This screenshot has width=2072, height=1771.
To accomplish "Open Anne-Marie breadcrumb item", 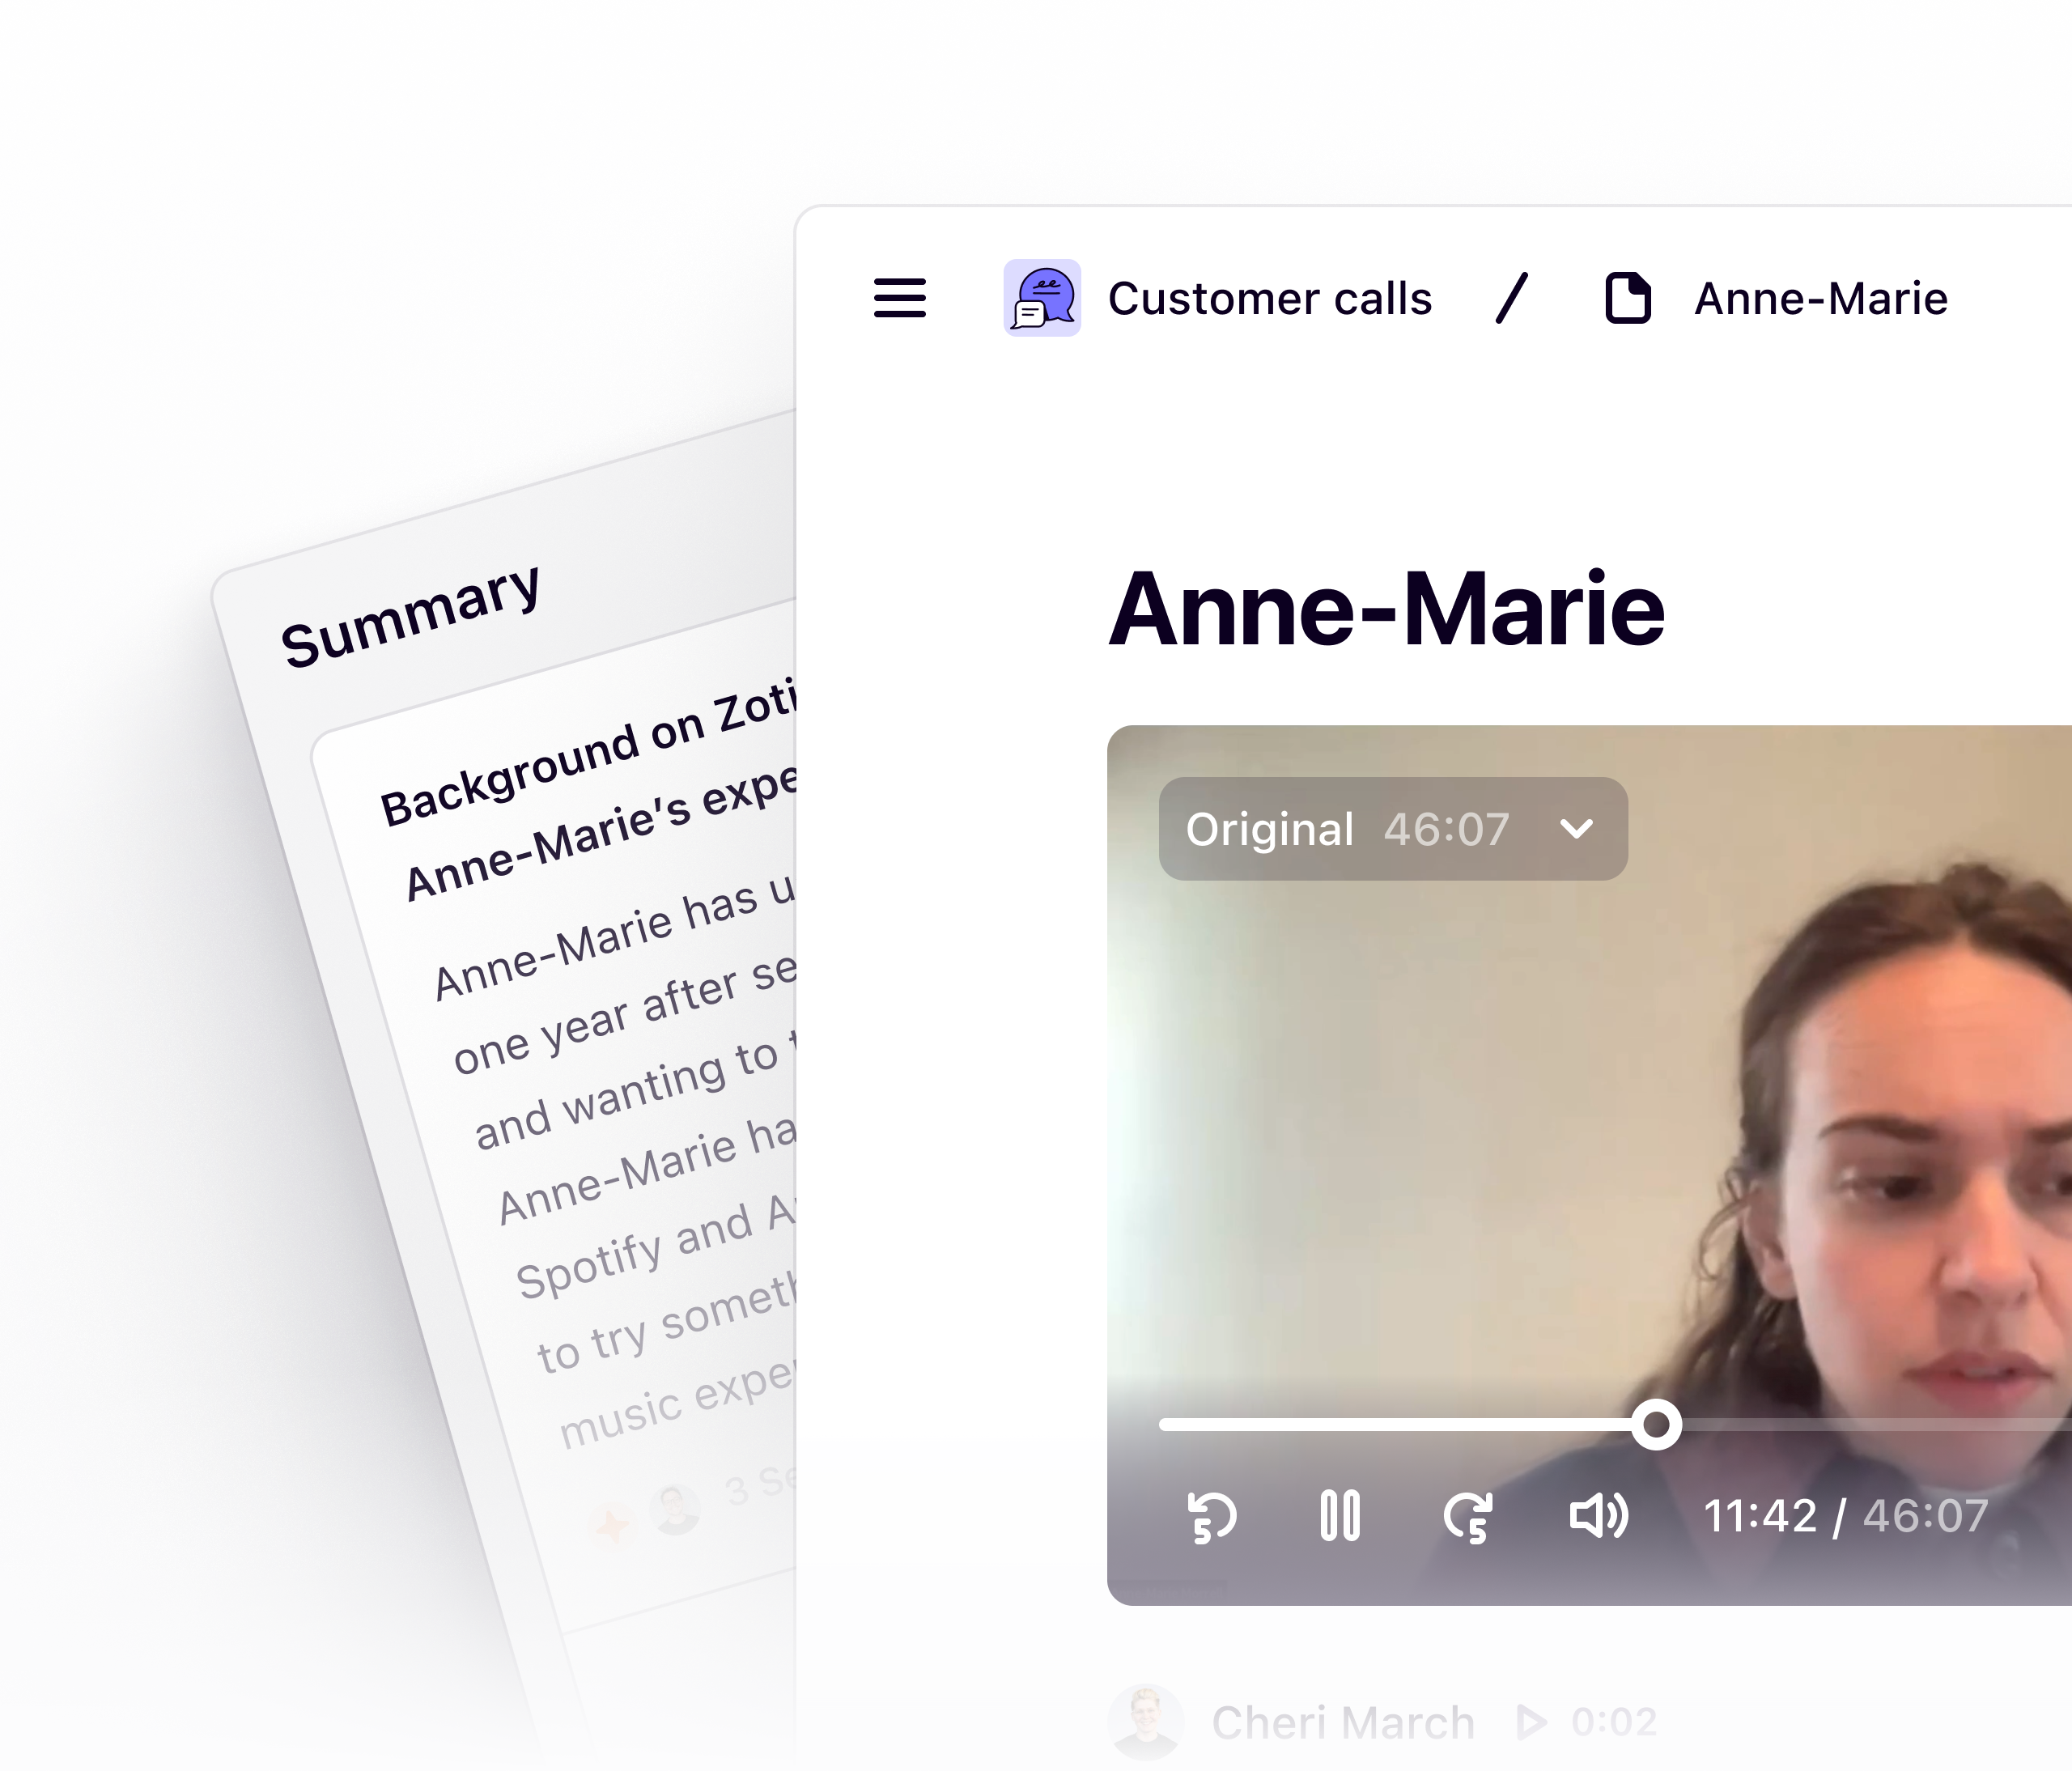I will pyautogui.click(x=1821, y=299).
